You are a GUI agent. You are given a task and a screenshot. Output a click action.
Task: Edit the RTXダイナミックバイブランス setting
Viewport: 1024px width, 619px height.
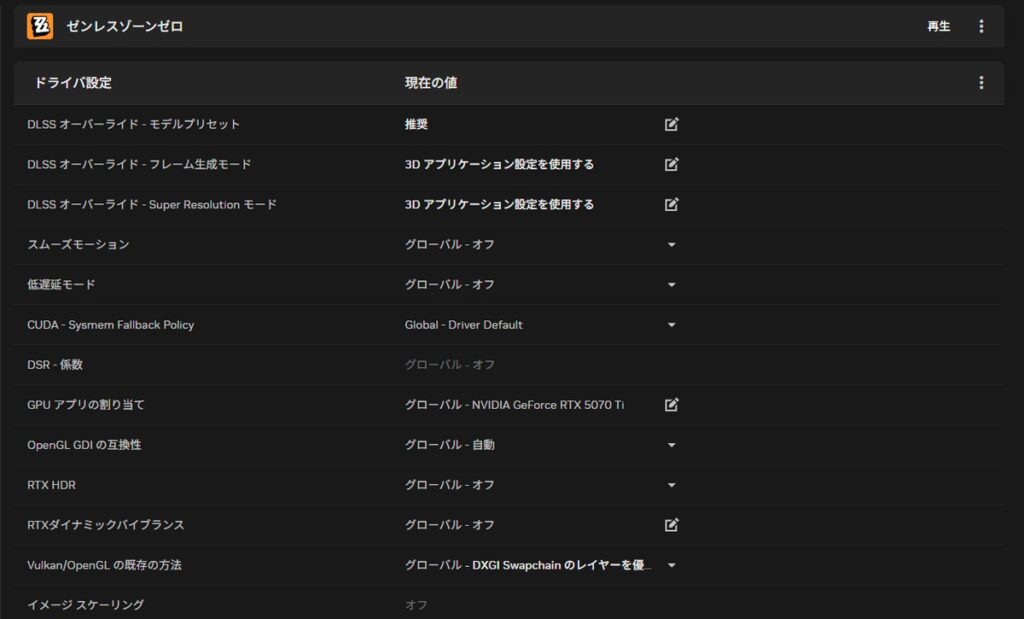coord(671,525)
